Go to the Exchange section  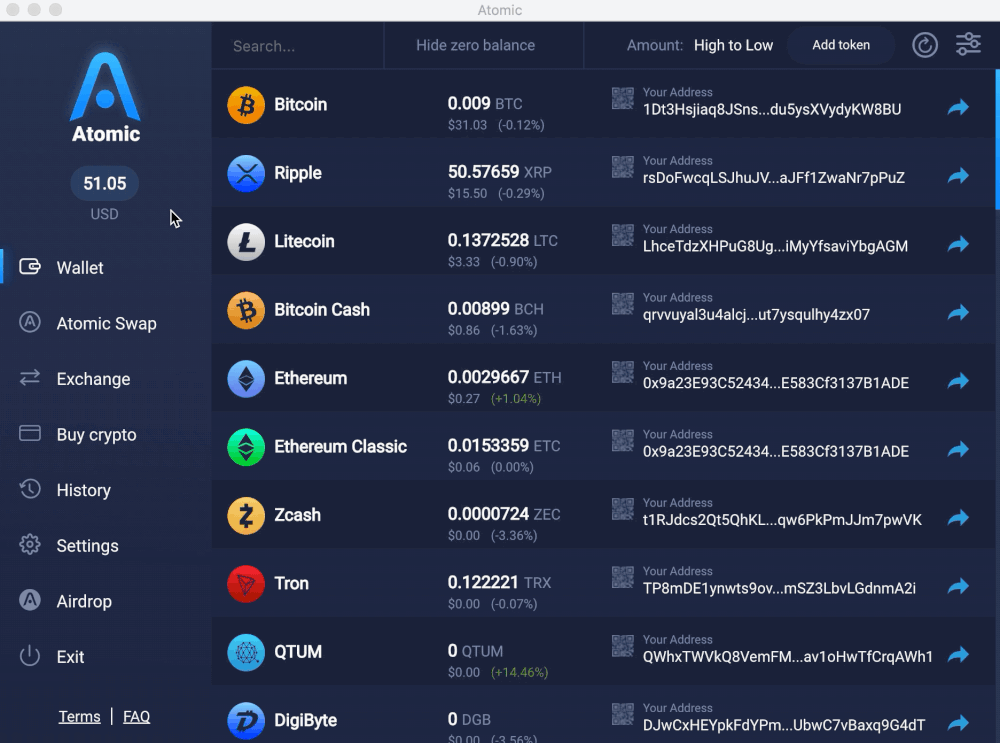[x=93, y=379]
